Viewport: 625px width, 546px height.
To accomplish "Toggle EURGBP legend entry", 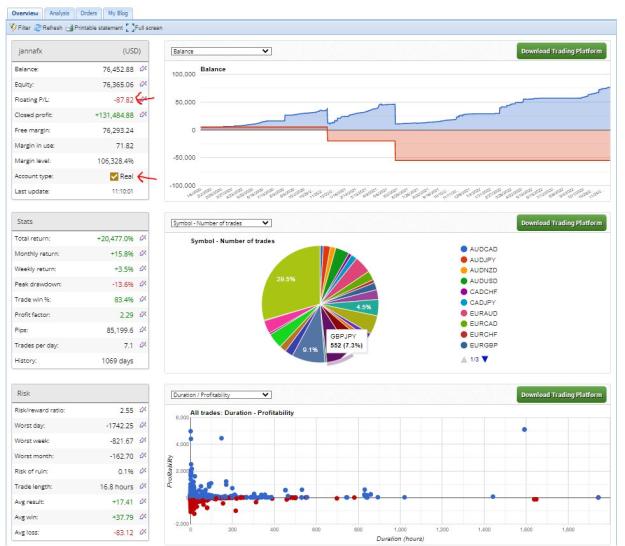I will click(479, 345).
